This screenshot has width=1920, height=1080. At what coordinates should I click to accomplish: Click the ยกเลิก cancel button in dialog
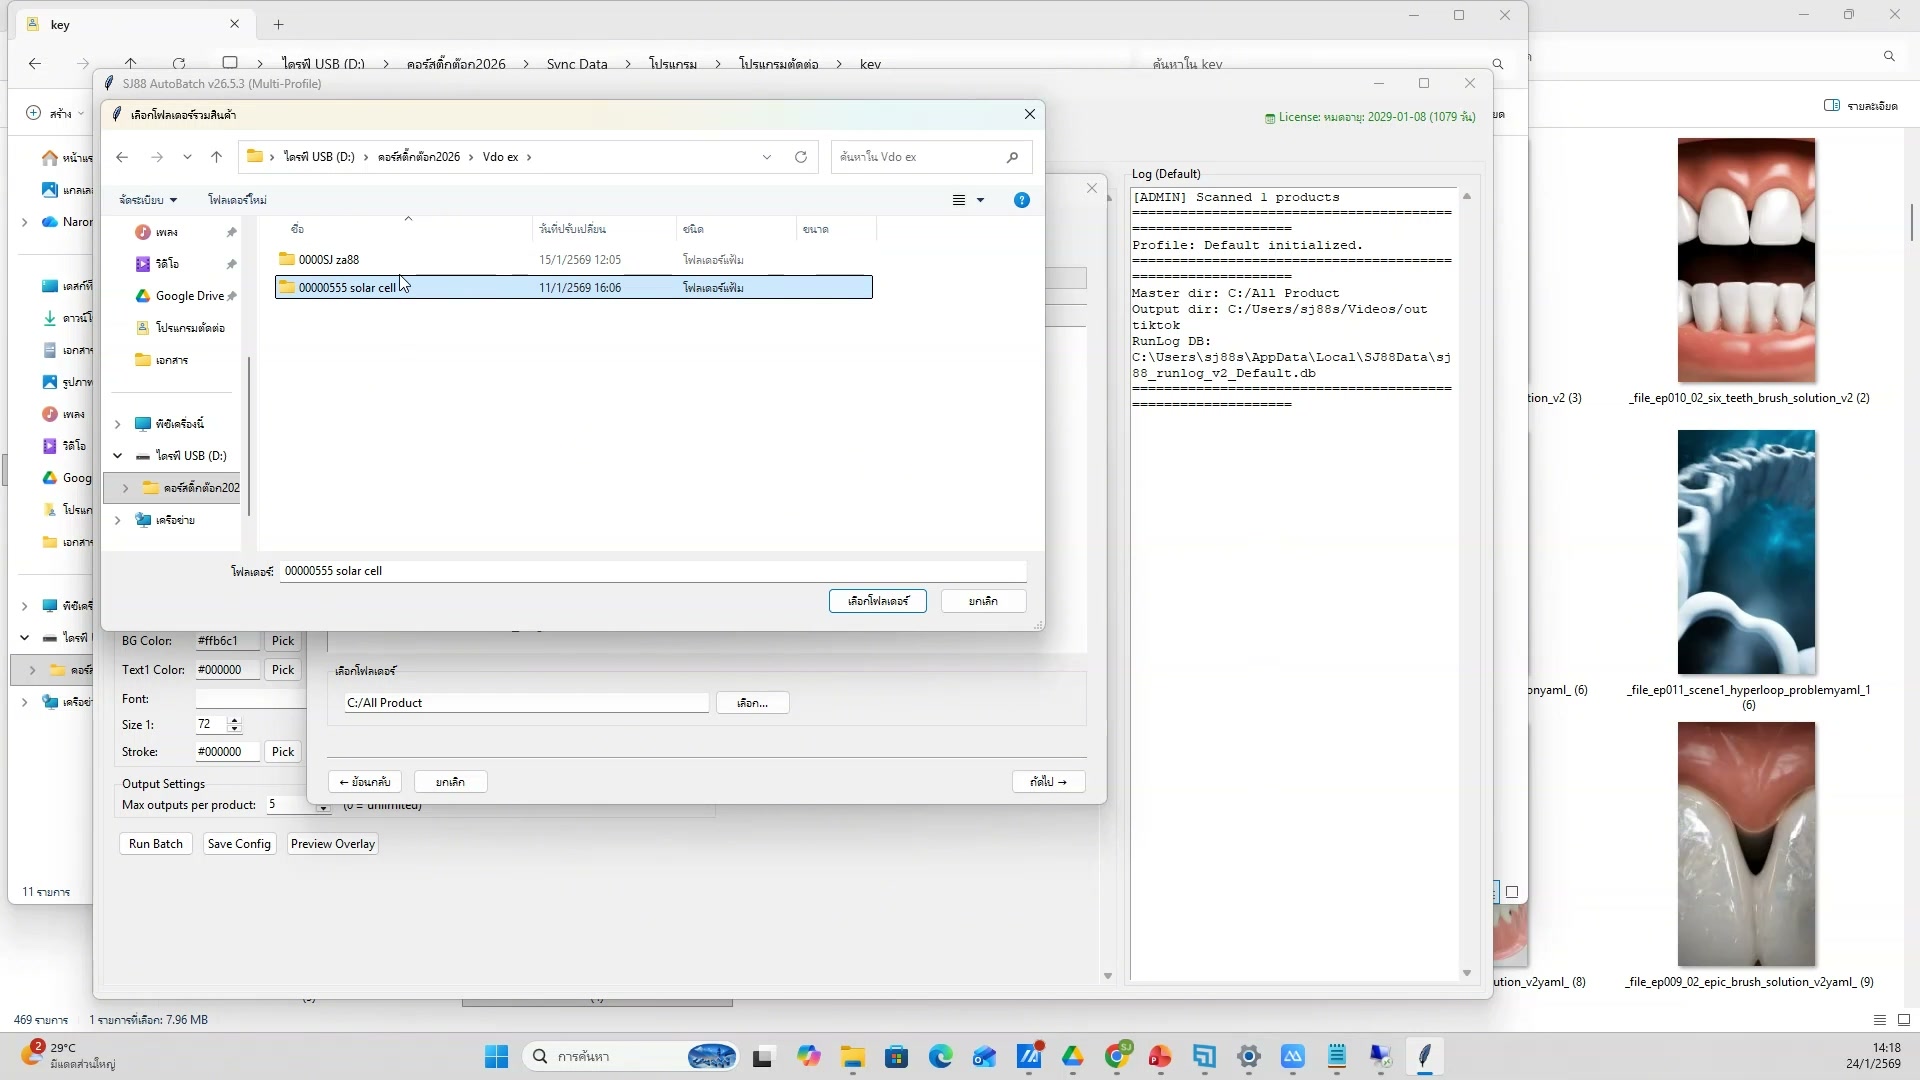coord(982,601)
